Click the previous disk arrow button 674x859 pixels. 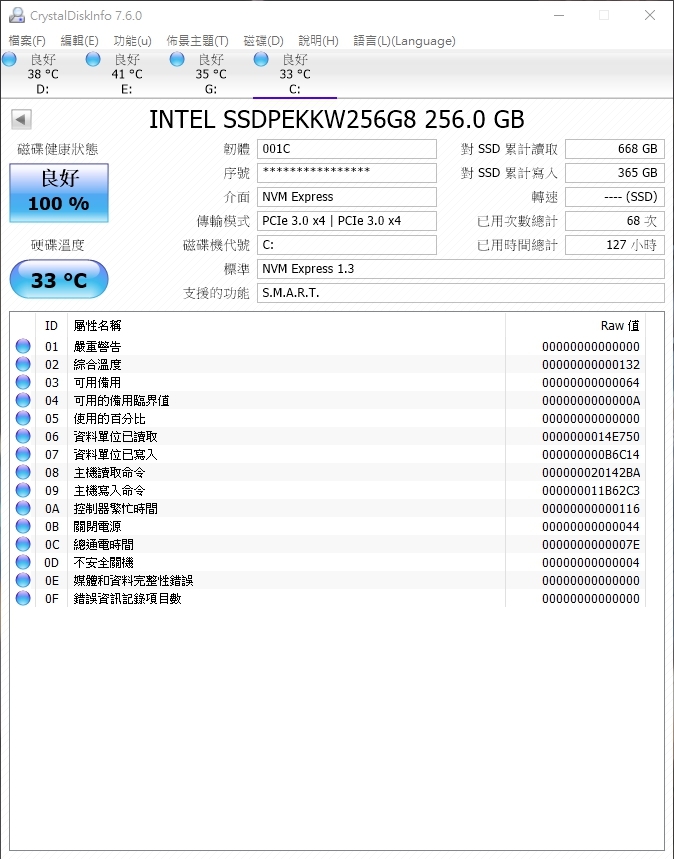coord(21,119)
